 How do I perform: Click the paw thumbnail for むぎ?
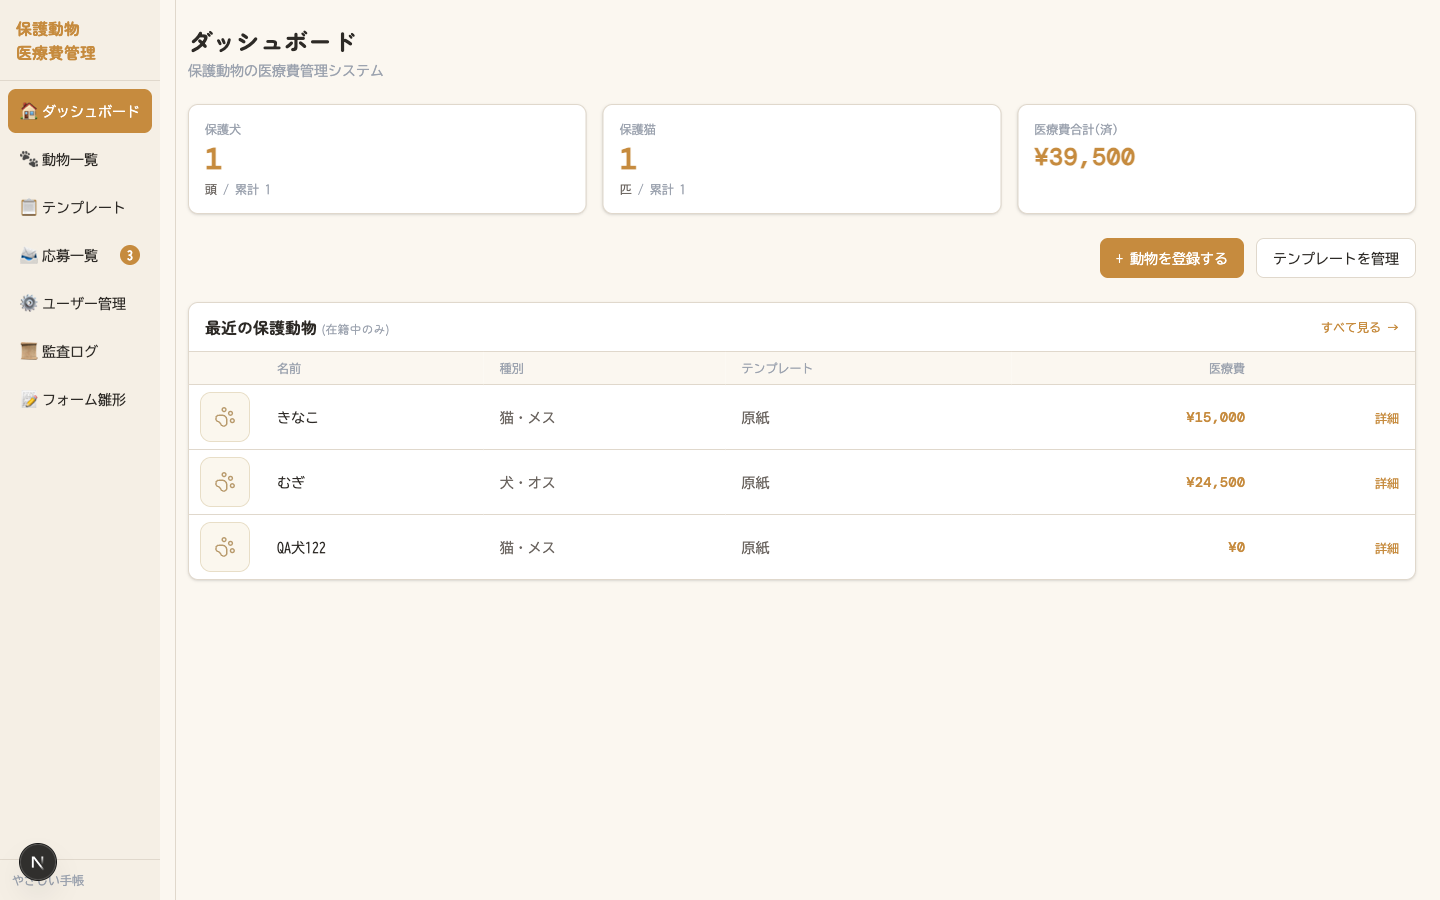(x=225, y=482)
